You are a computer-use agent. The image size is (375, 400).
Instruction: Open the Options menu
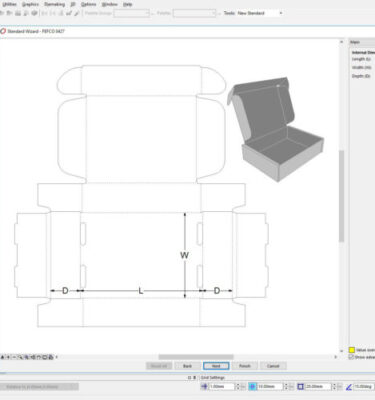(x=88, y=4)
